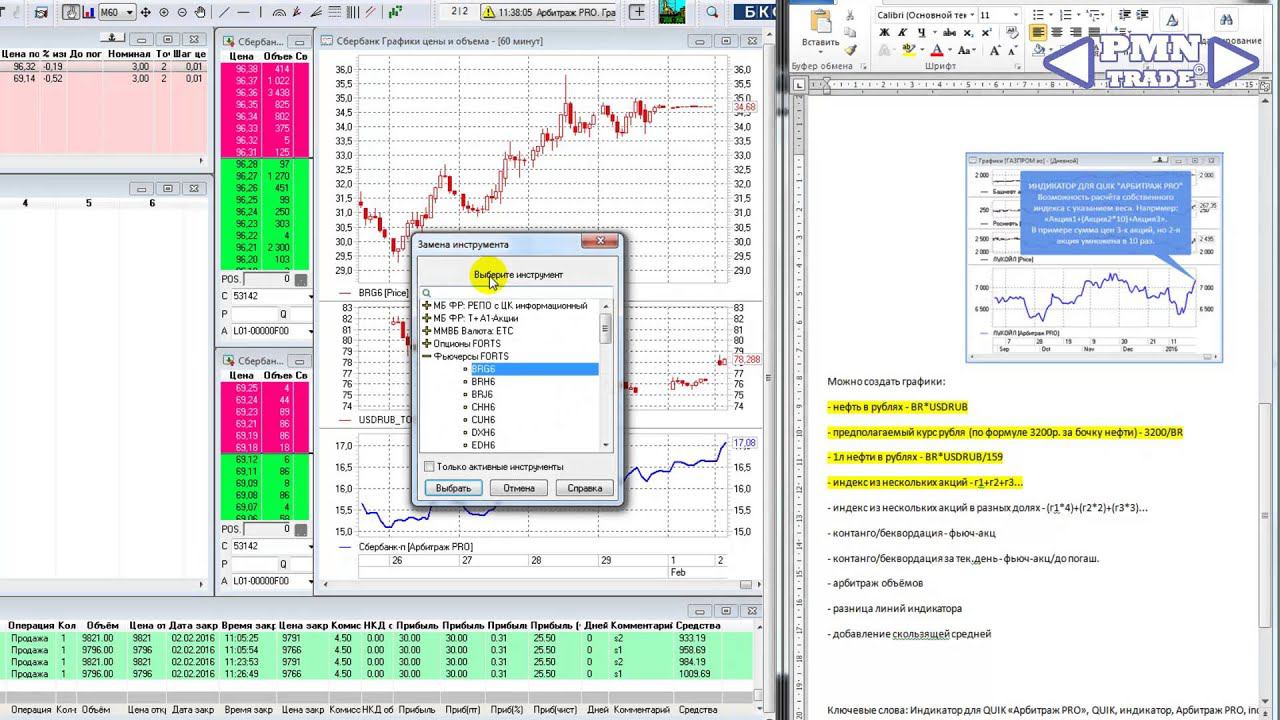1280x720 pixels.
Task: Enable center paragraph alignment in Word
Action: point(1055,33)
